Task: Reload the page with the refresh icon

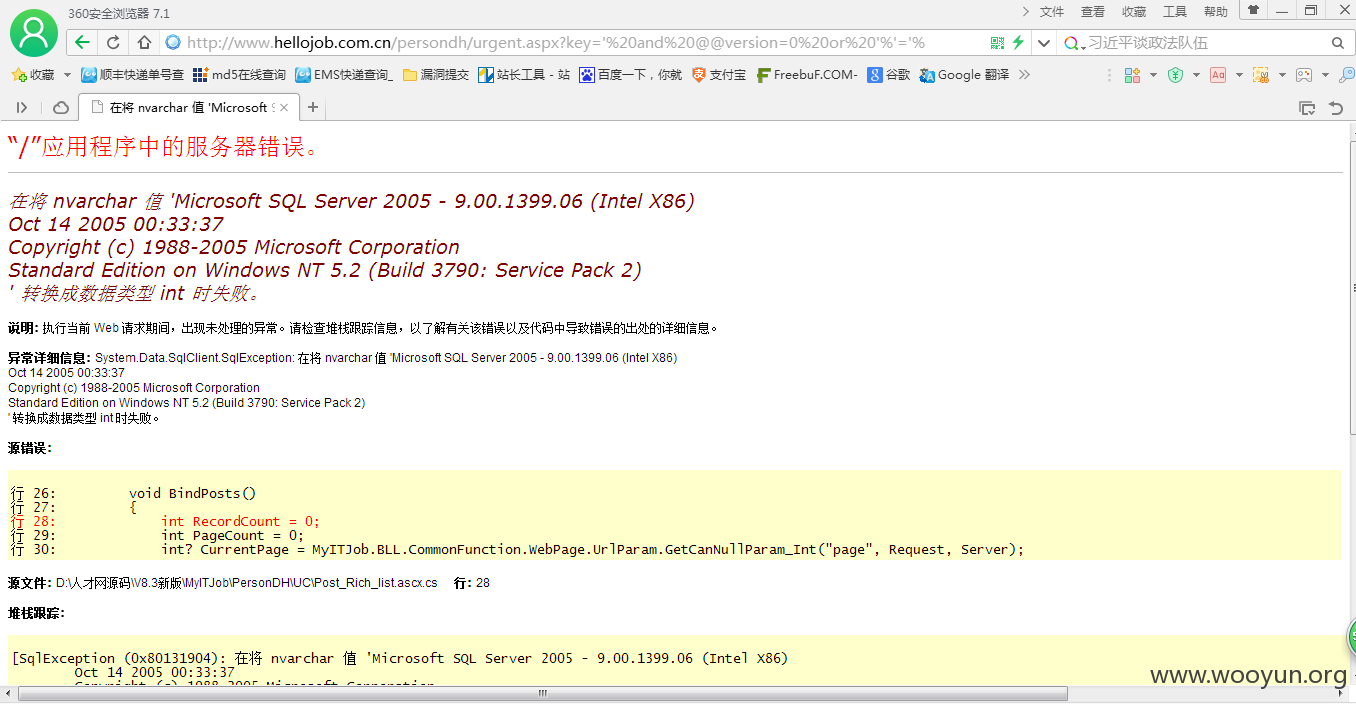Action: pyautogui.click(x=113, y=43)
